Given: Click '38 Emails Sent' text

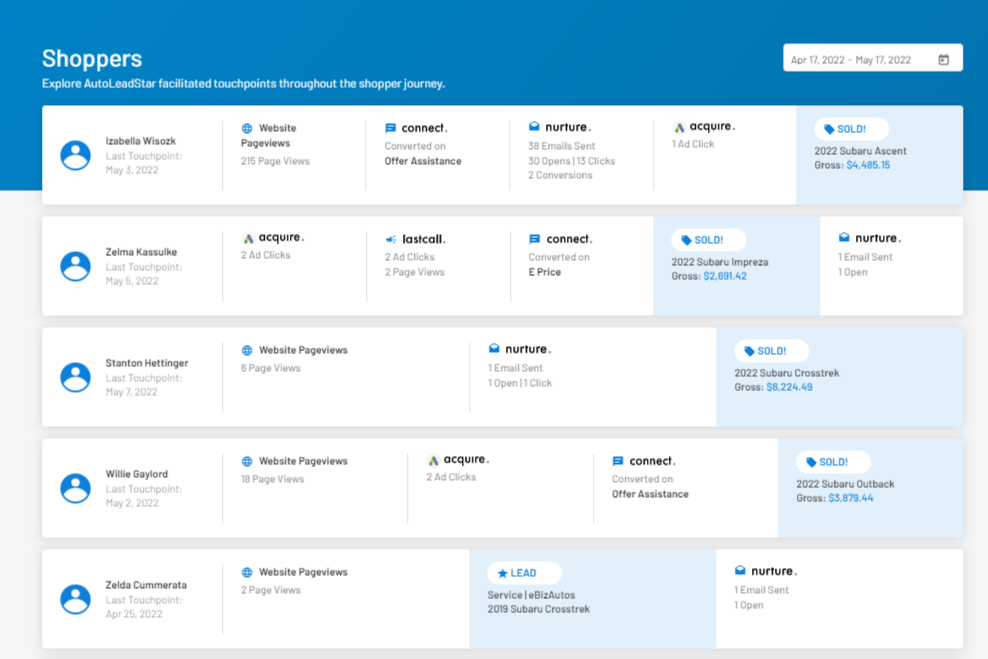Looking at the screenshot, I should click(561, 146).
